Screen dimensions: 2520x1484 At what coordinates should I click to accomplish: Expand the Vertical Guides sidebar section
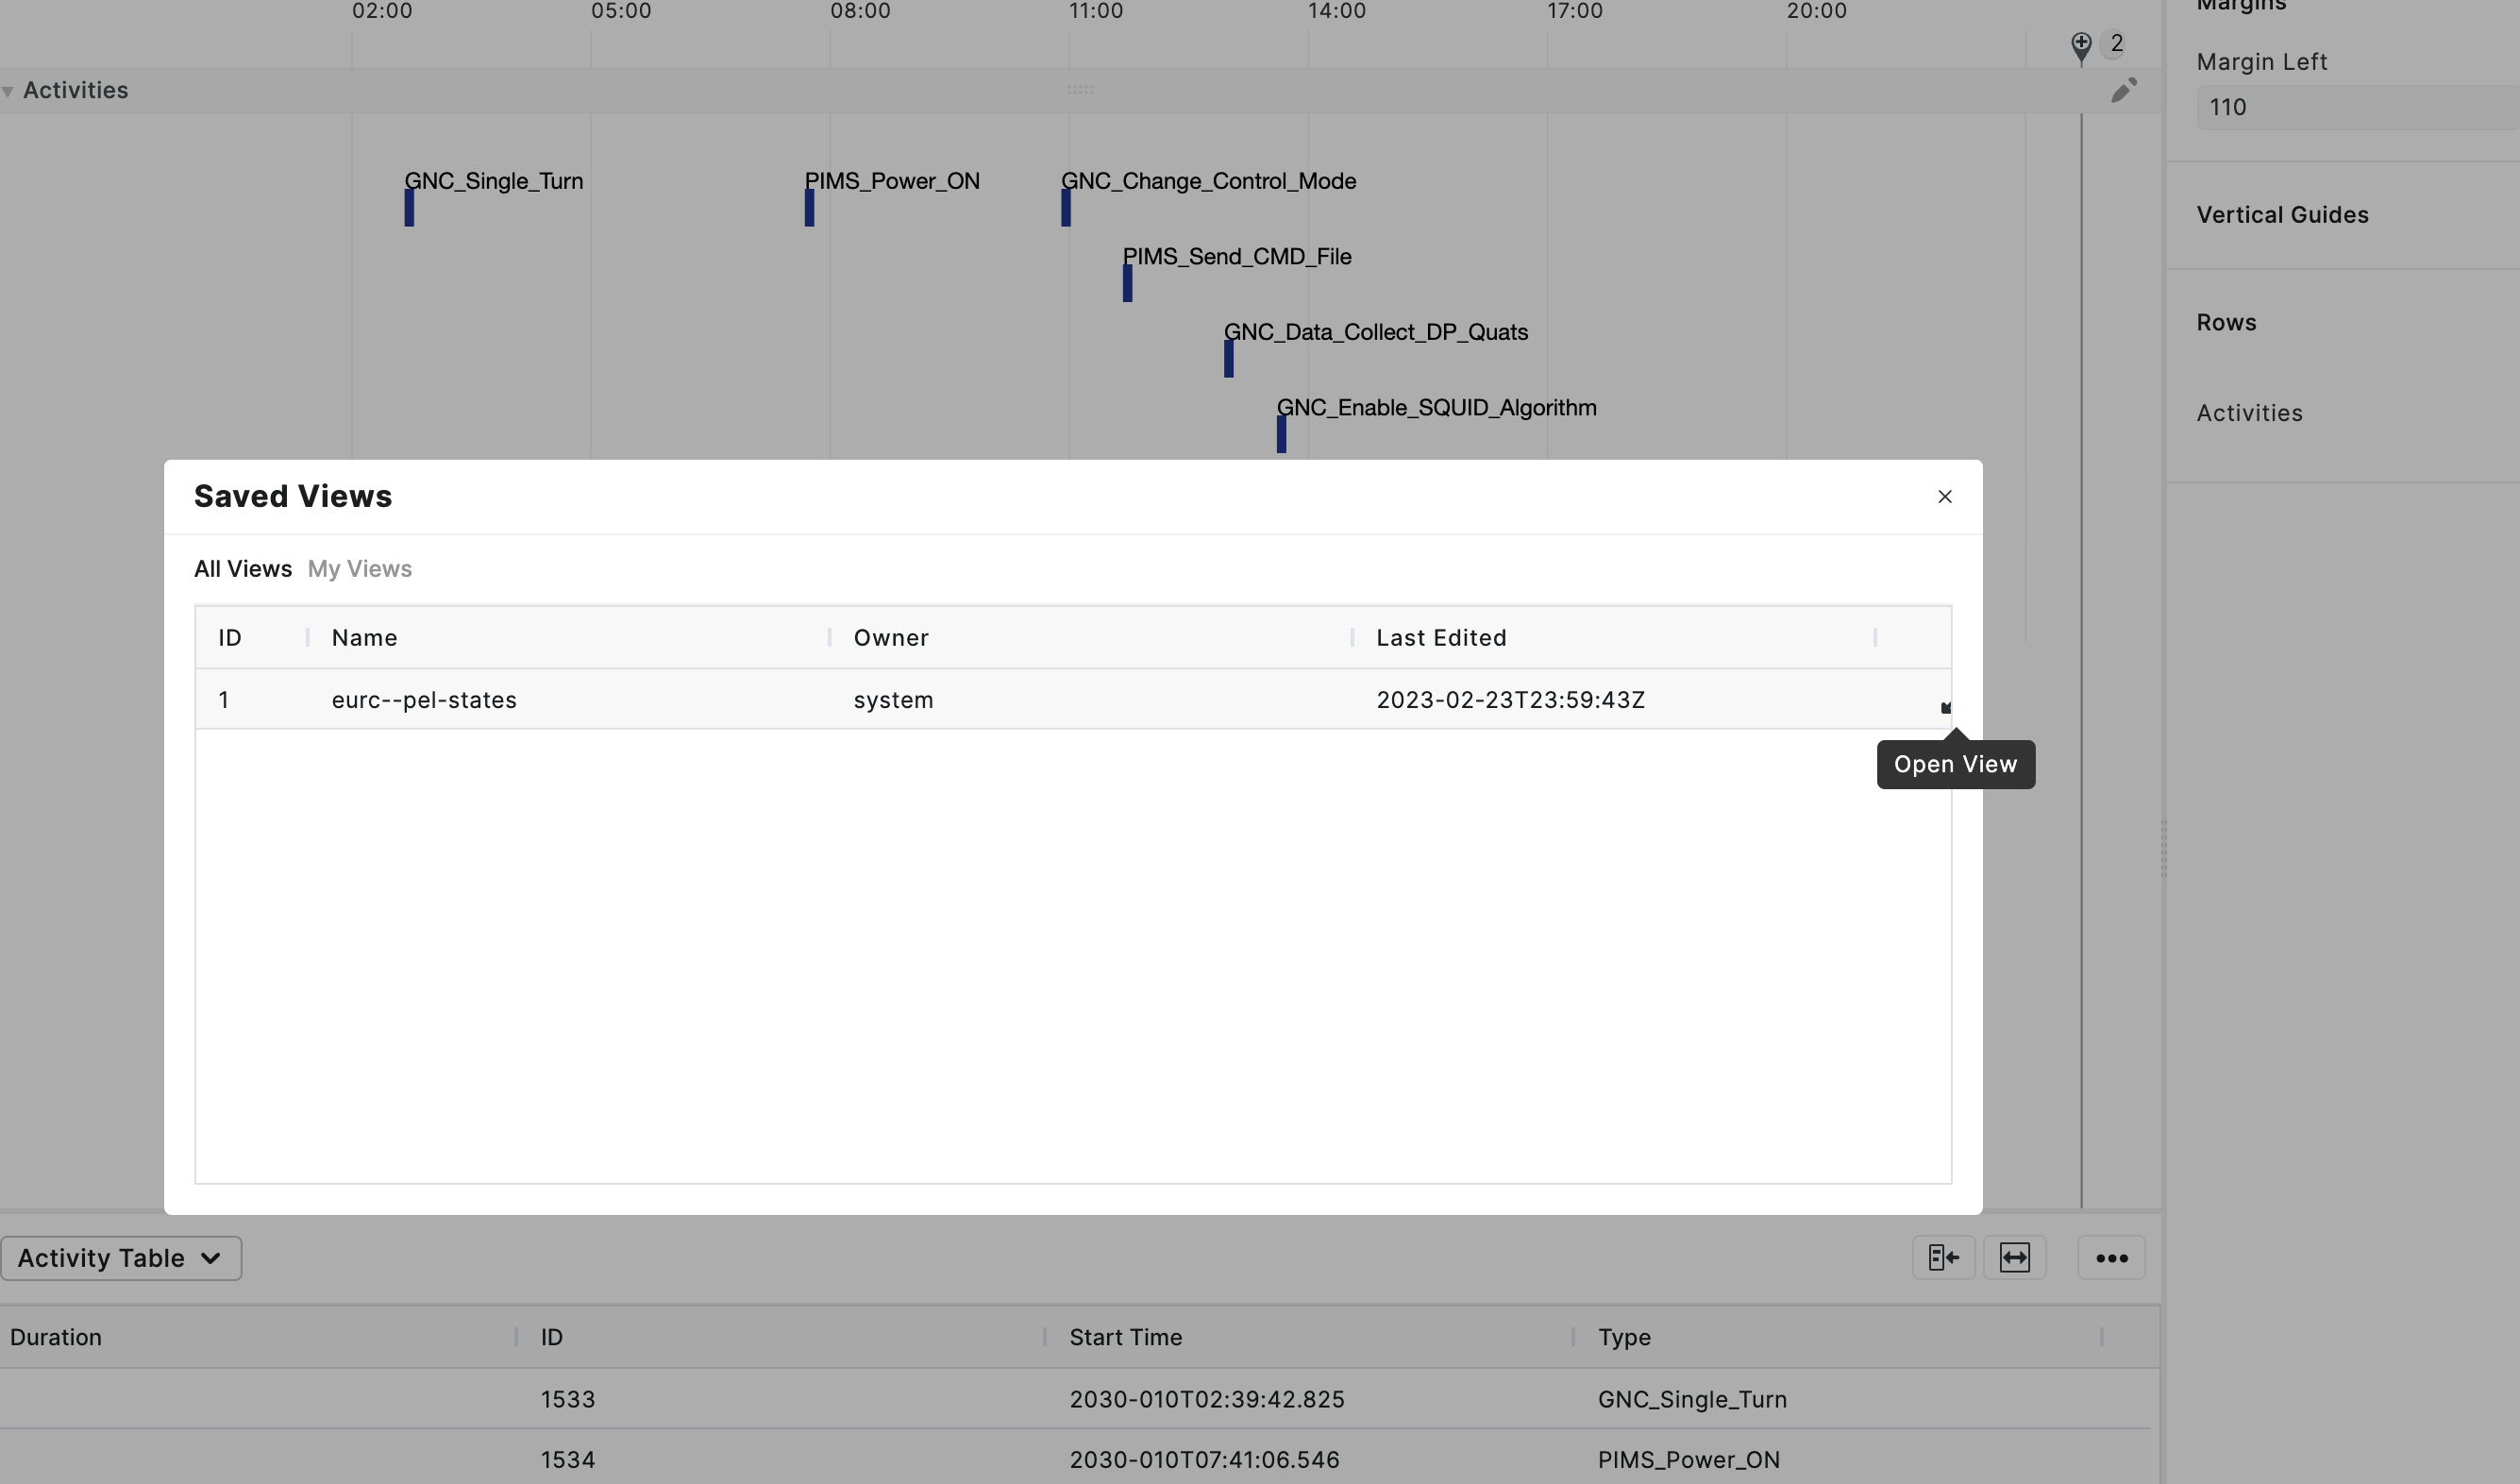tap(2282, 214)
